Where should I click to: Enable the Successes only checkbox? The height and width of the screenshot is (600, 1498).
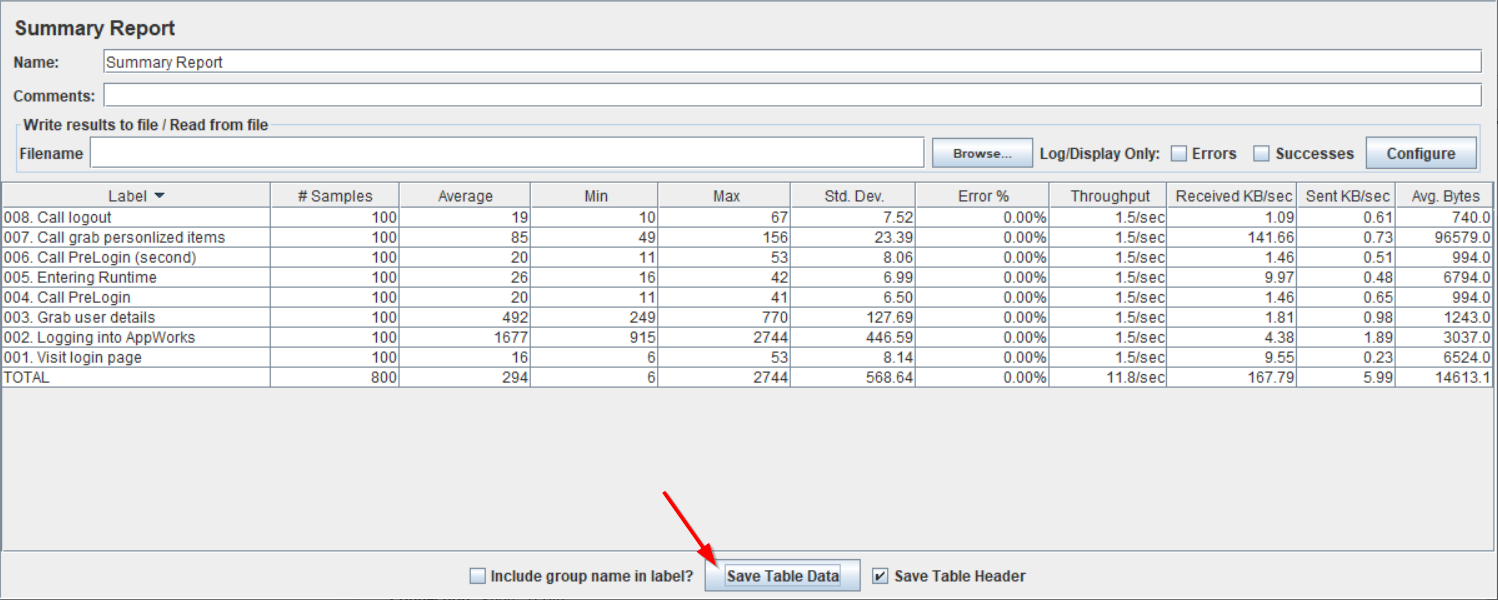[x=1262, y=154]
